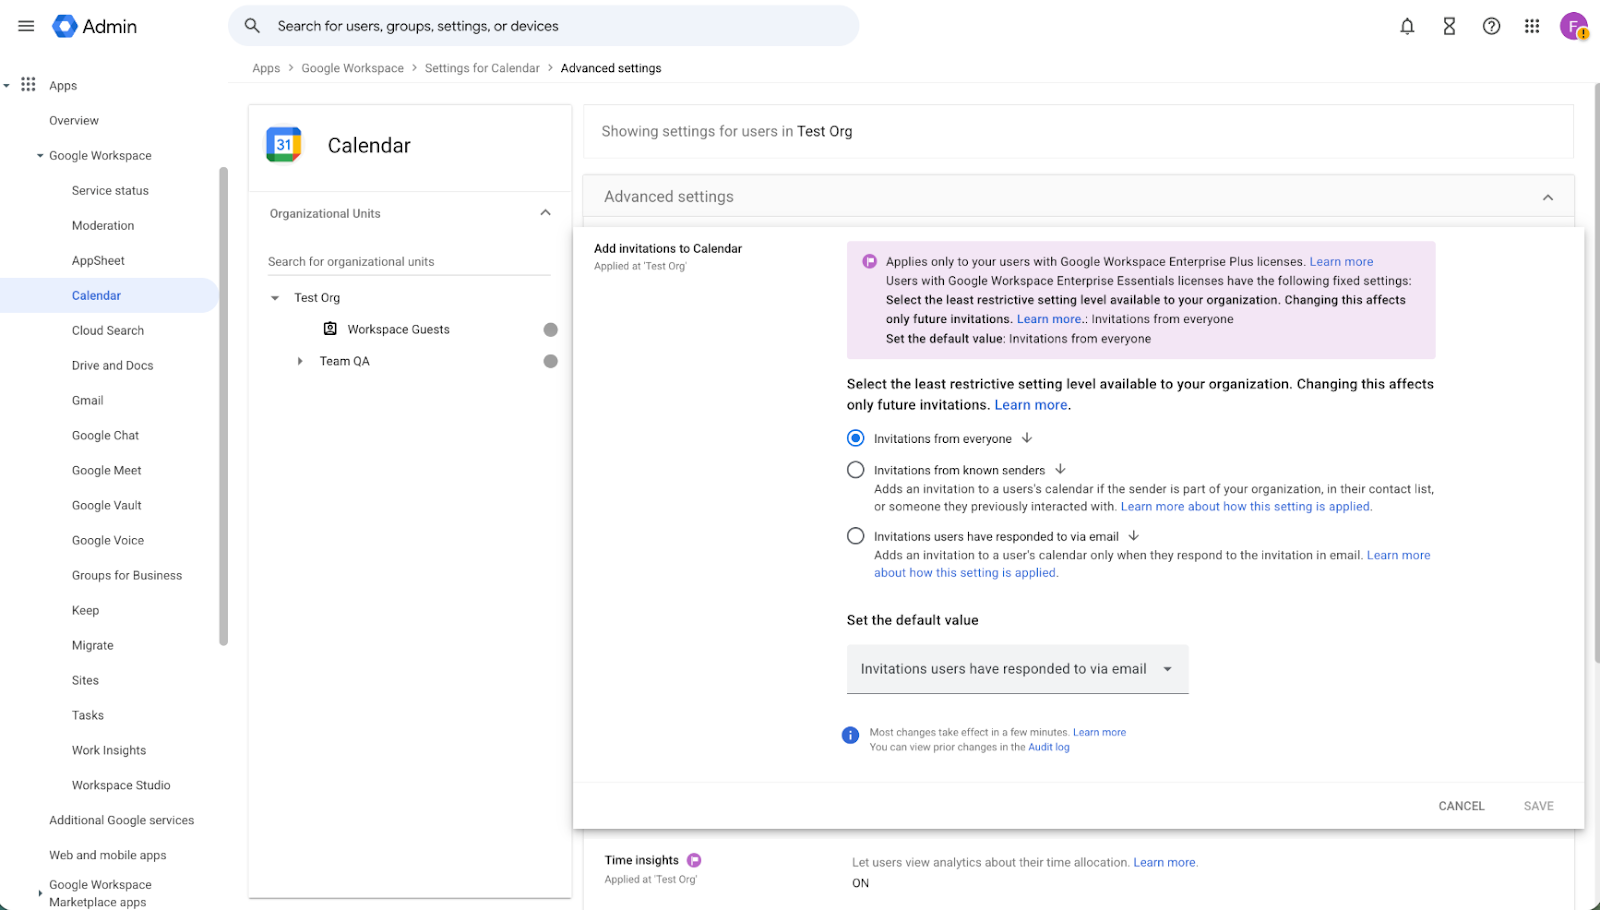The width and height of the screenshot is (1600, 910).
Task: Click the Google Admin logo
Action: (94, 26)
